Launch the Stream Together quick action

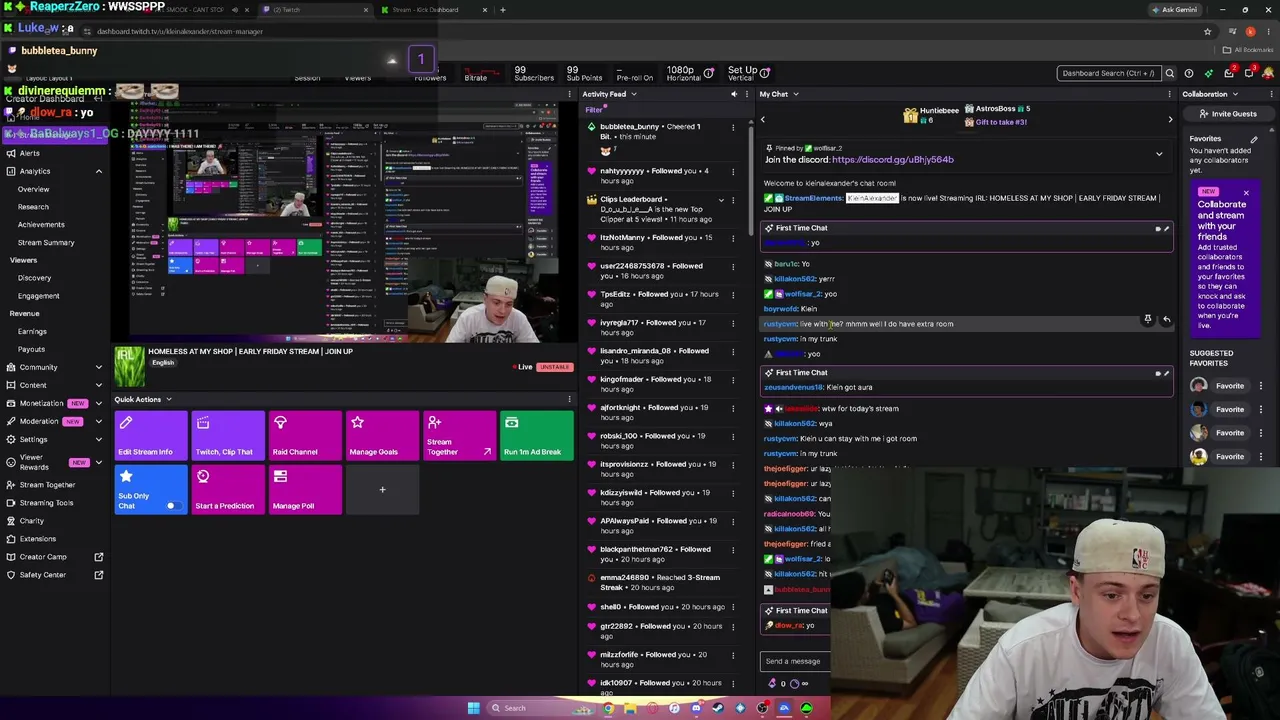(459, 436)
